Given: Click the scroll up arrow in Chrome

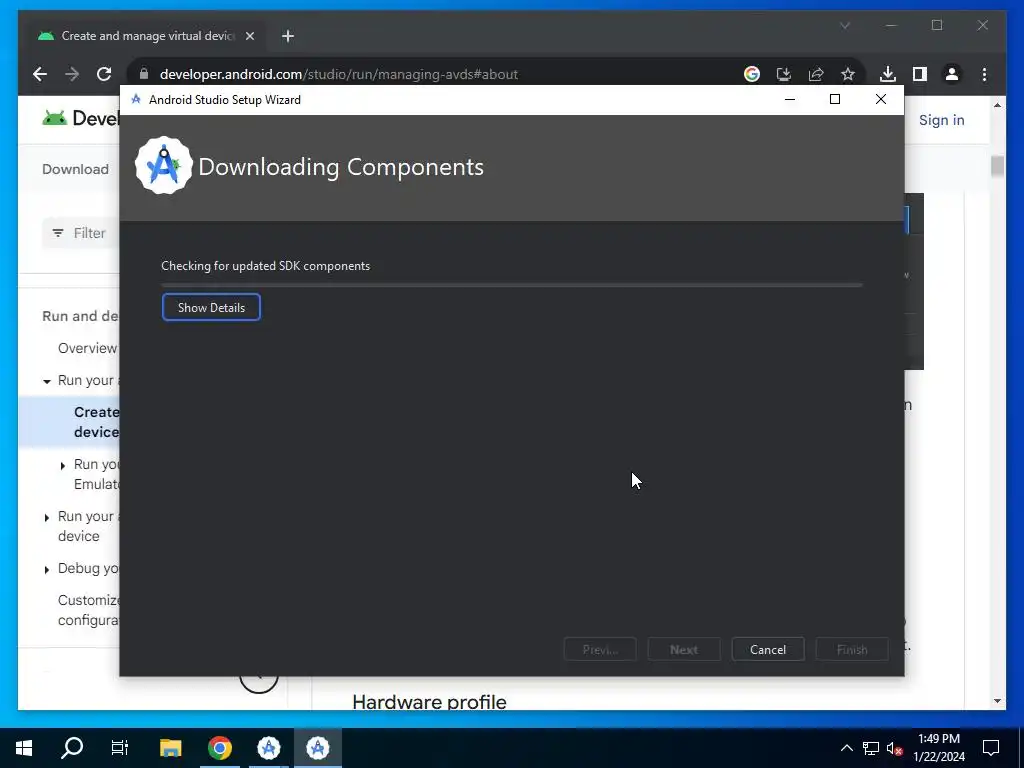Looking at the screenshot, I should 997,105.
